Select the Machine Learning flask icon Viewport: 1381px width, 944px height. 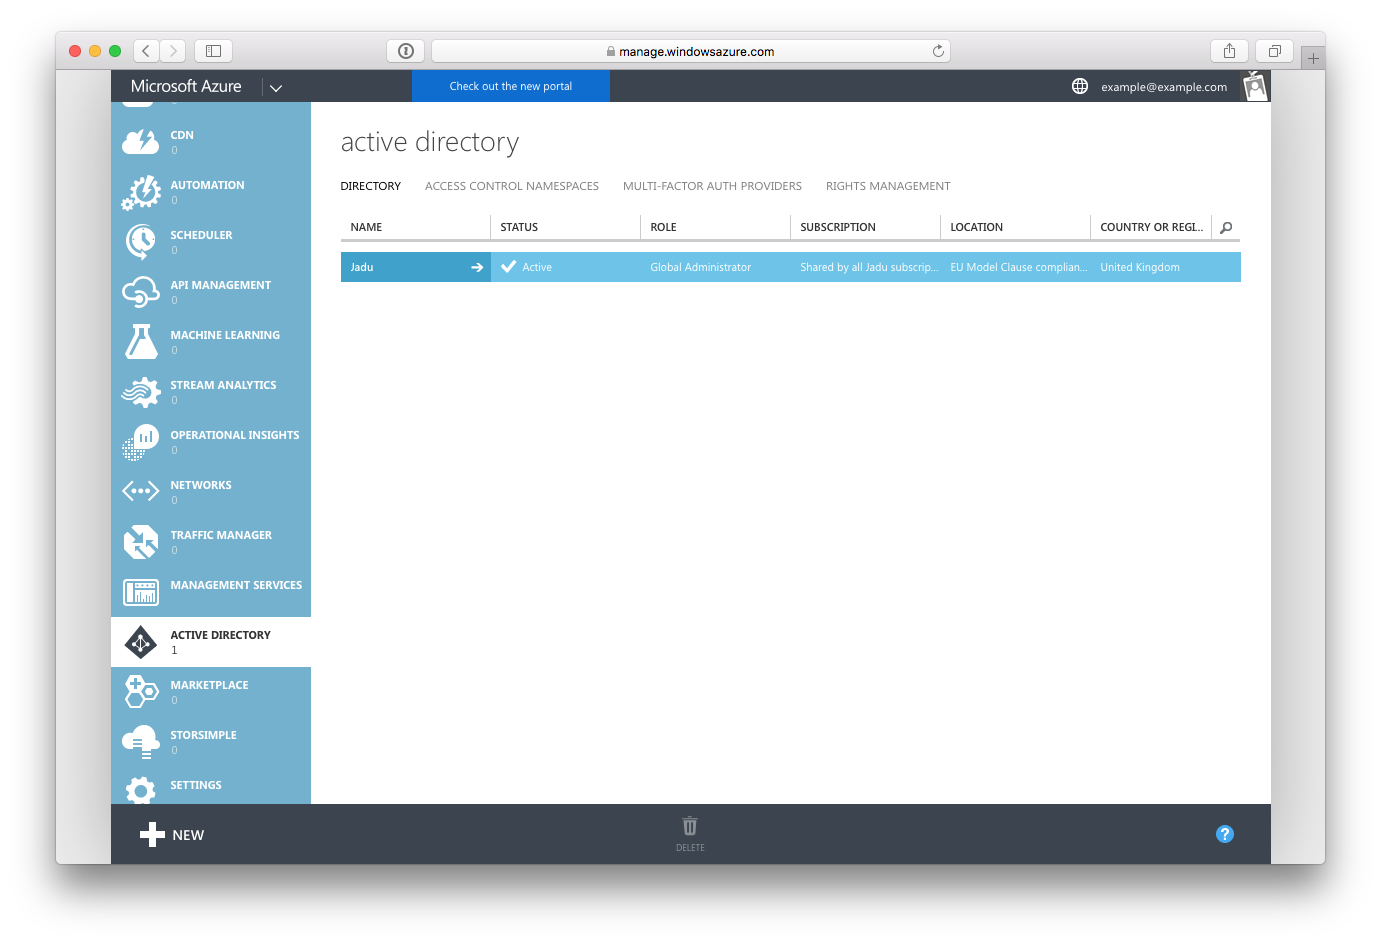141,342
